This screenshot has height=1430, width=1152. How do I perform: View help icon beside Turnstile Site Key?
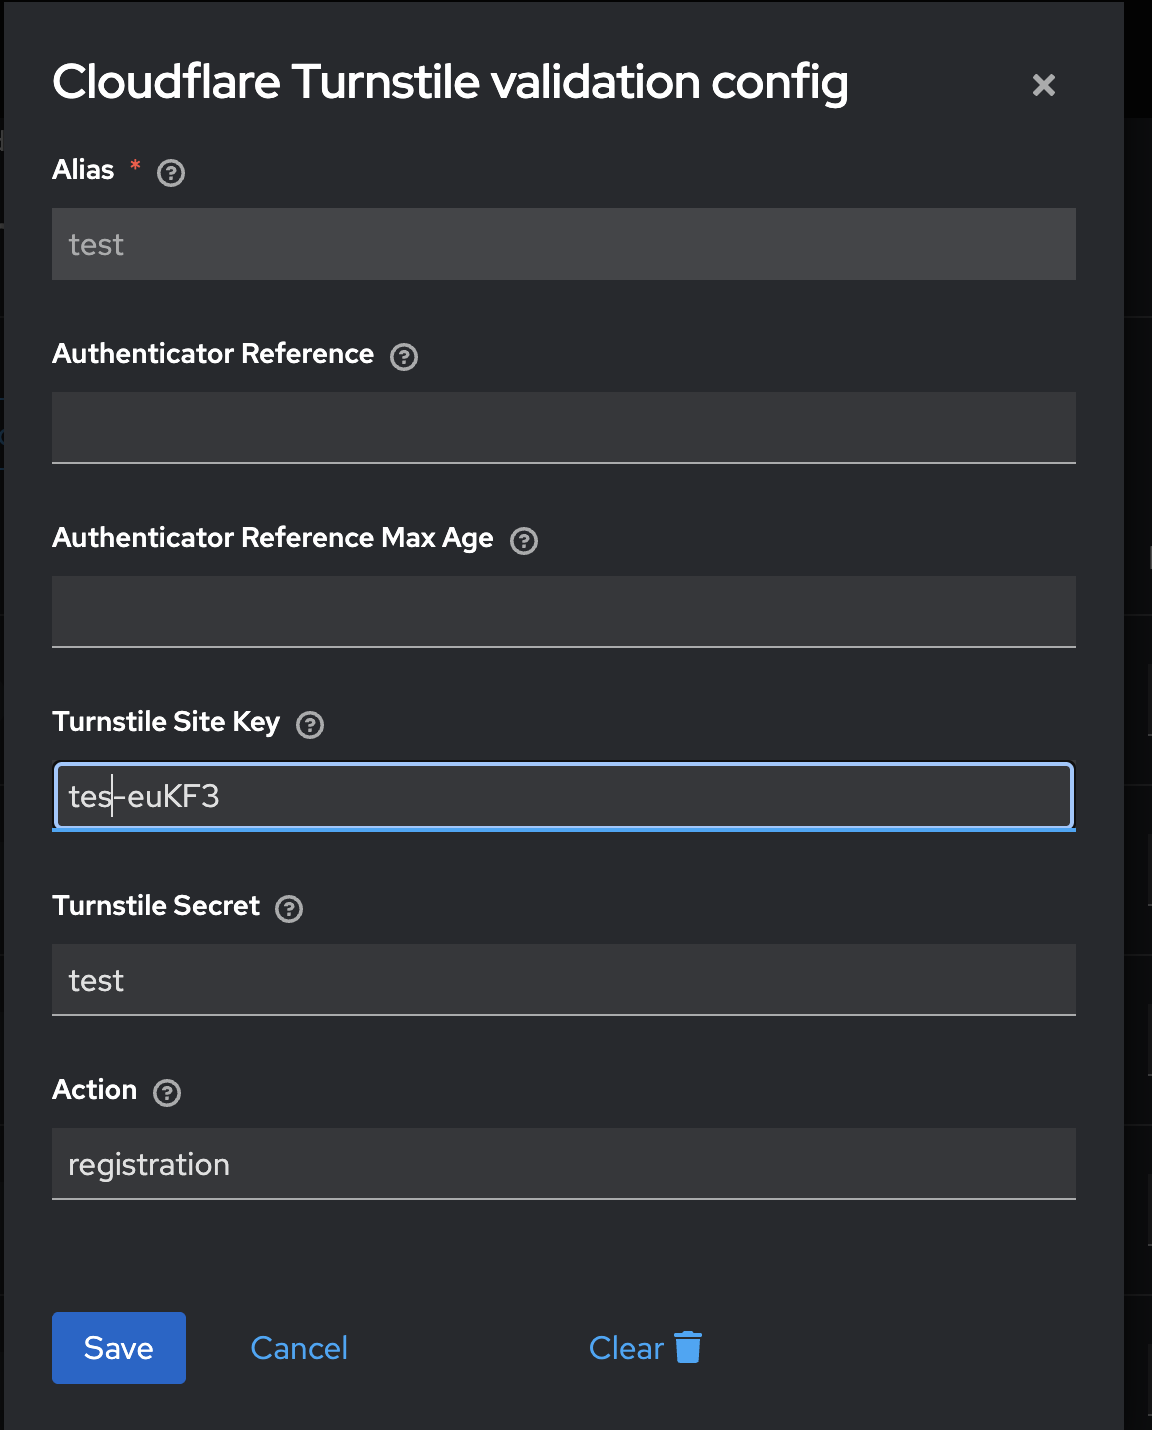pos(310,725)
